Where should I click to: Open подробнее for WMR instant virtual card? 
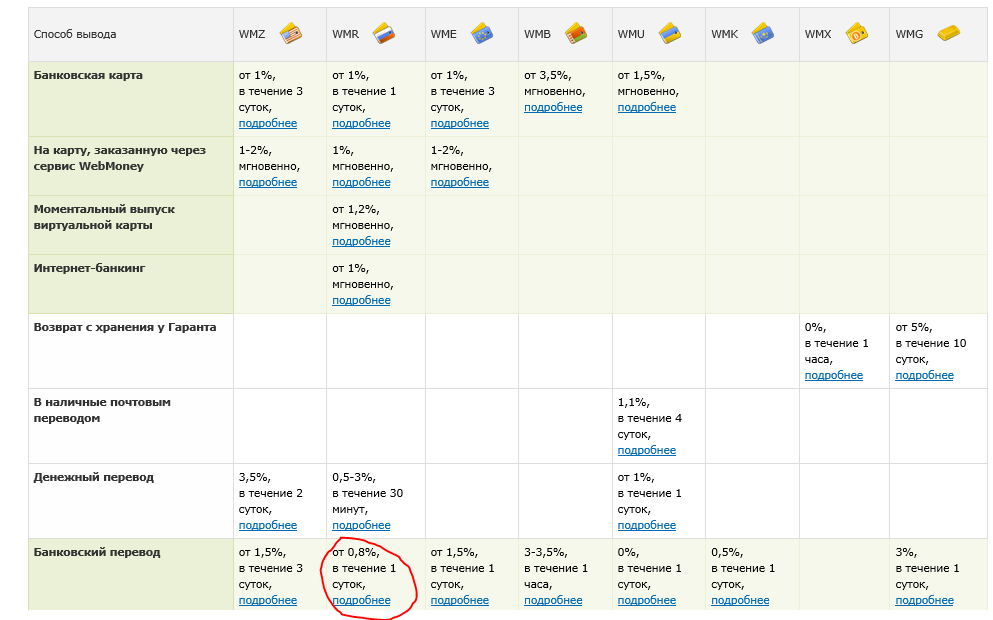361,241
